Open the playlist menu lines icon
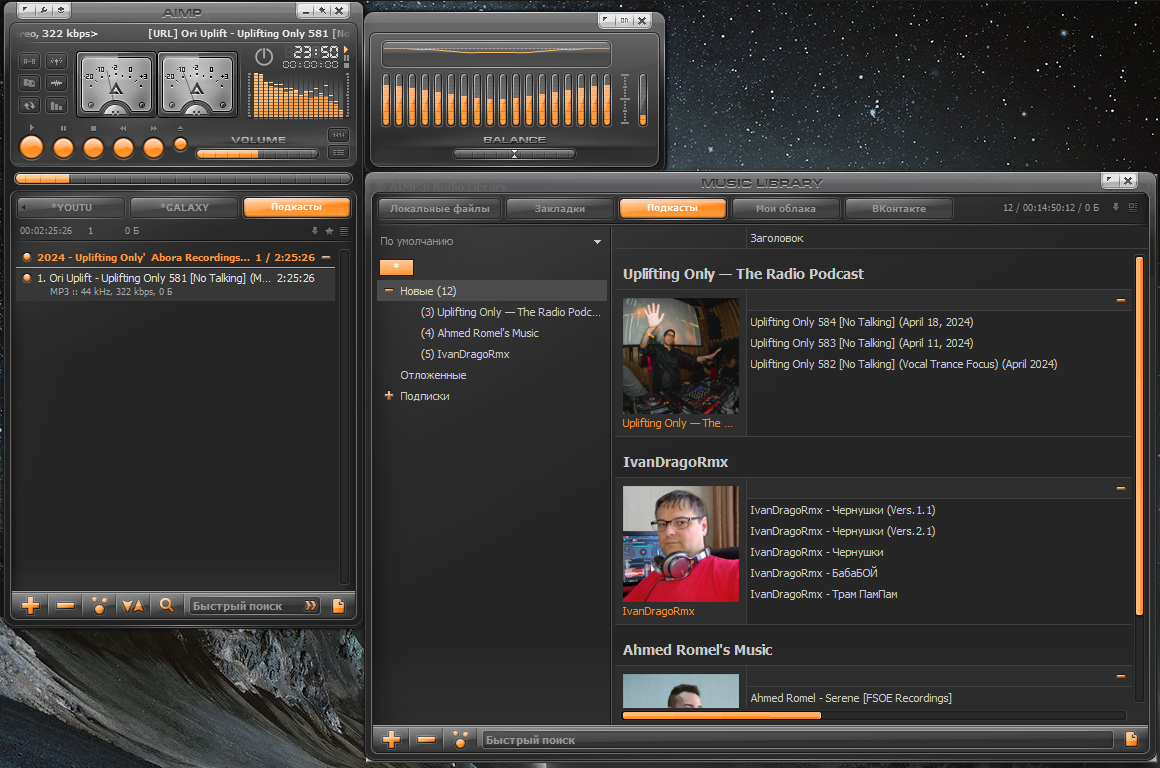This screenshot has width=1160, height=768. [344, 231]
